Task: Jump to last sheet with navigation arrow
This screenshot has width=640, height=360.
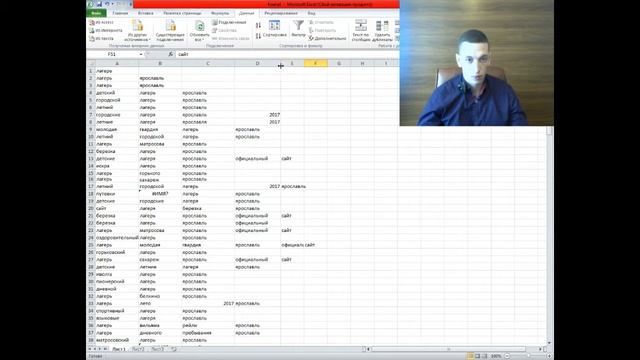Action: pos(105,349)
